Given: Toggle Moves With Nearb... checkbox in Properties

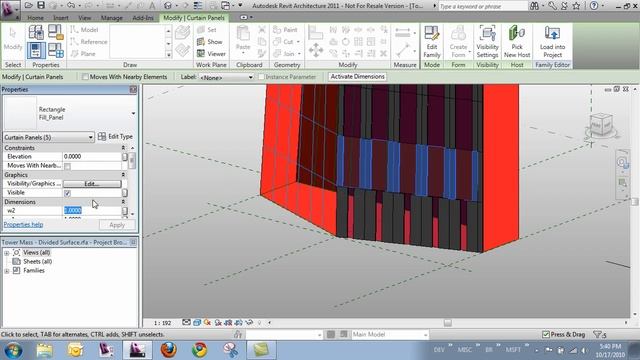Looking at the screenshot, I should tap(67, 166).
